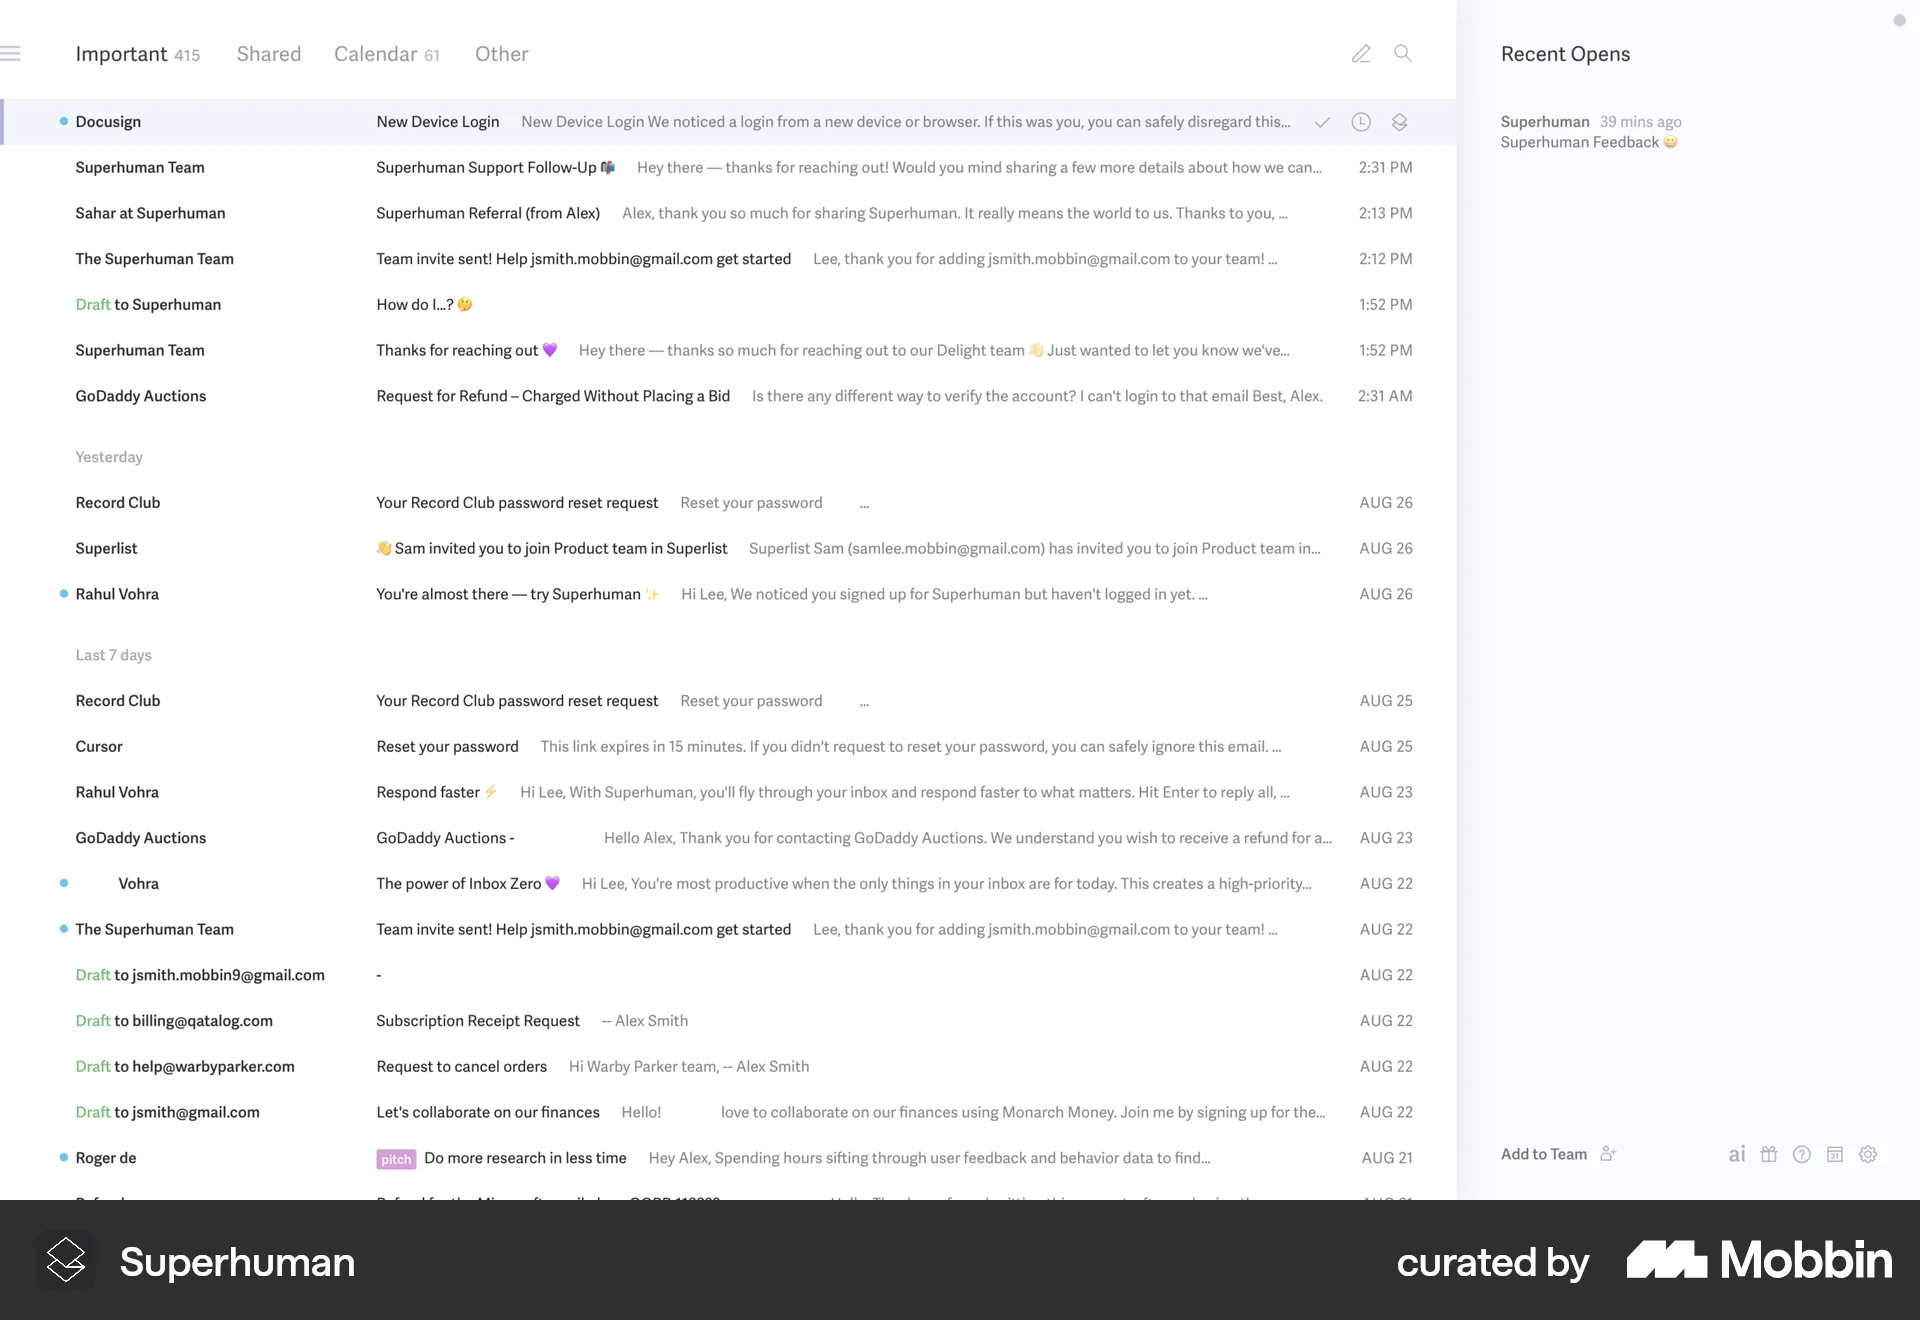Open The power of Inbox Zero email

(x=730, y=884)
